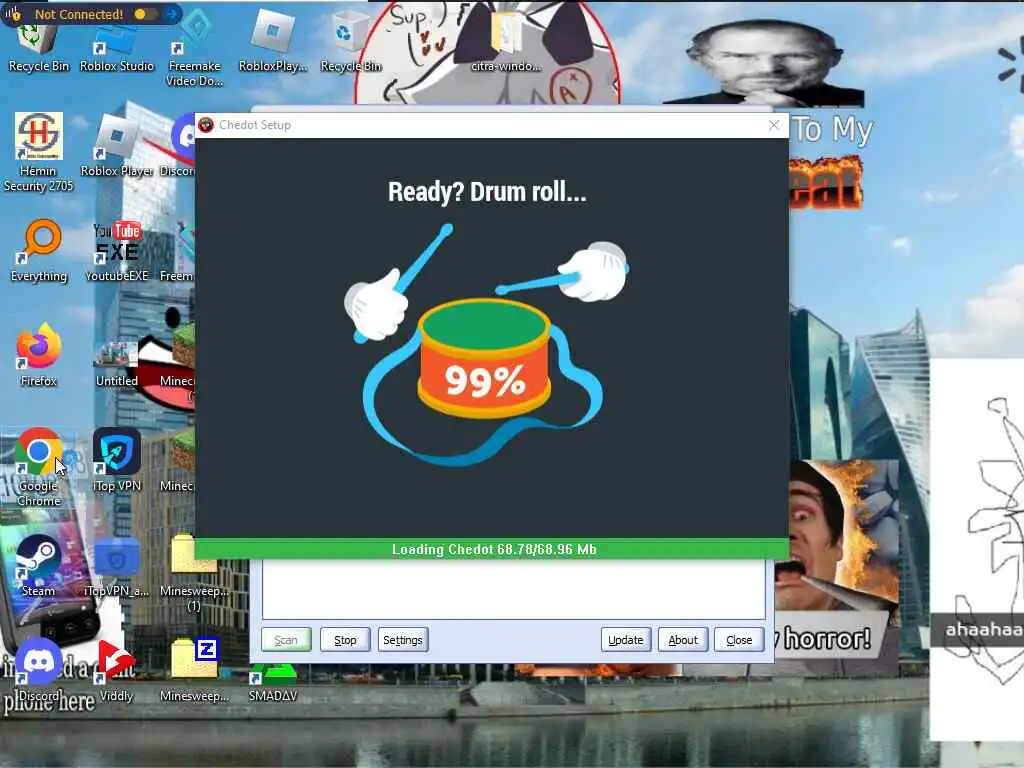1024x768 pixels.
Task: Select the Untitled image file icon
Action: tap(117, 362)
